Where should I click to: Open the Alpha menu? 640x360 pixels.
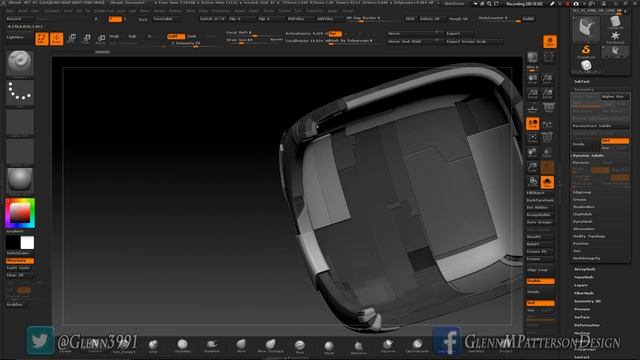pos(11,11)
